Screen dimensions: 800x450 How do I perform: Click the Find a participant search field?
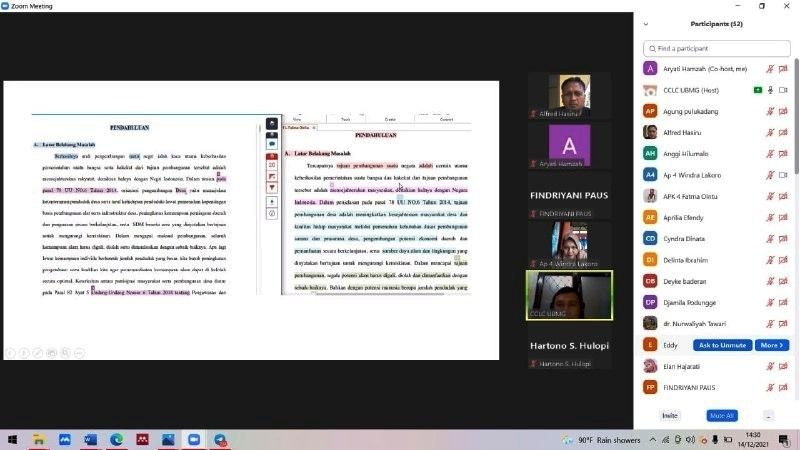pos(716,47)
